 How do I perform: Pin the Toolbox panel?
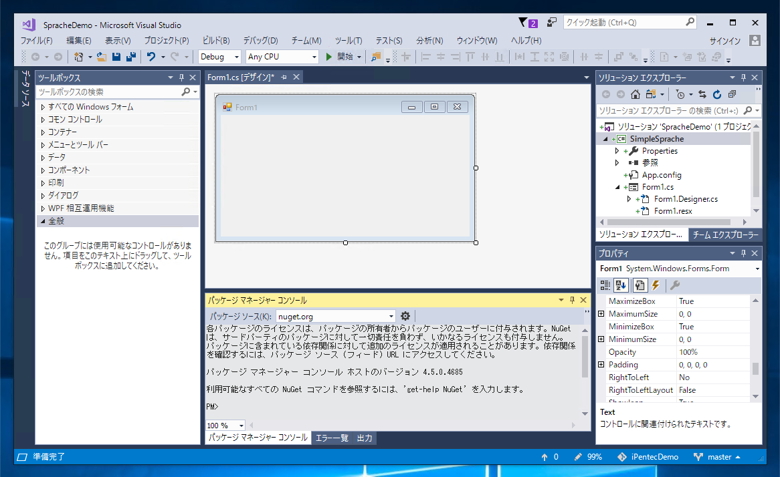[x=181, y=78]
